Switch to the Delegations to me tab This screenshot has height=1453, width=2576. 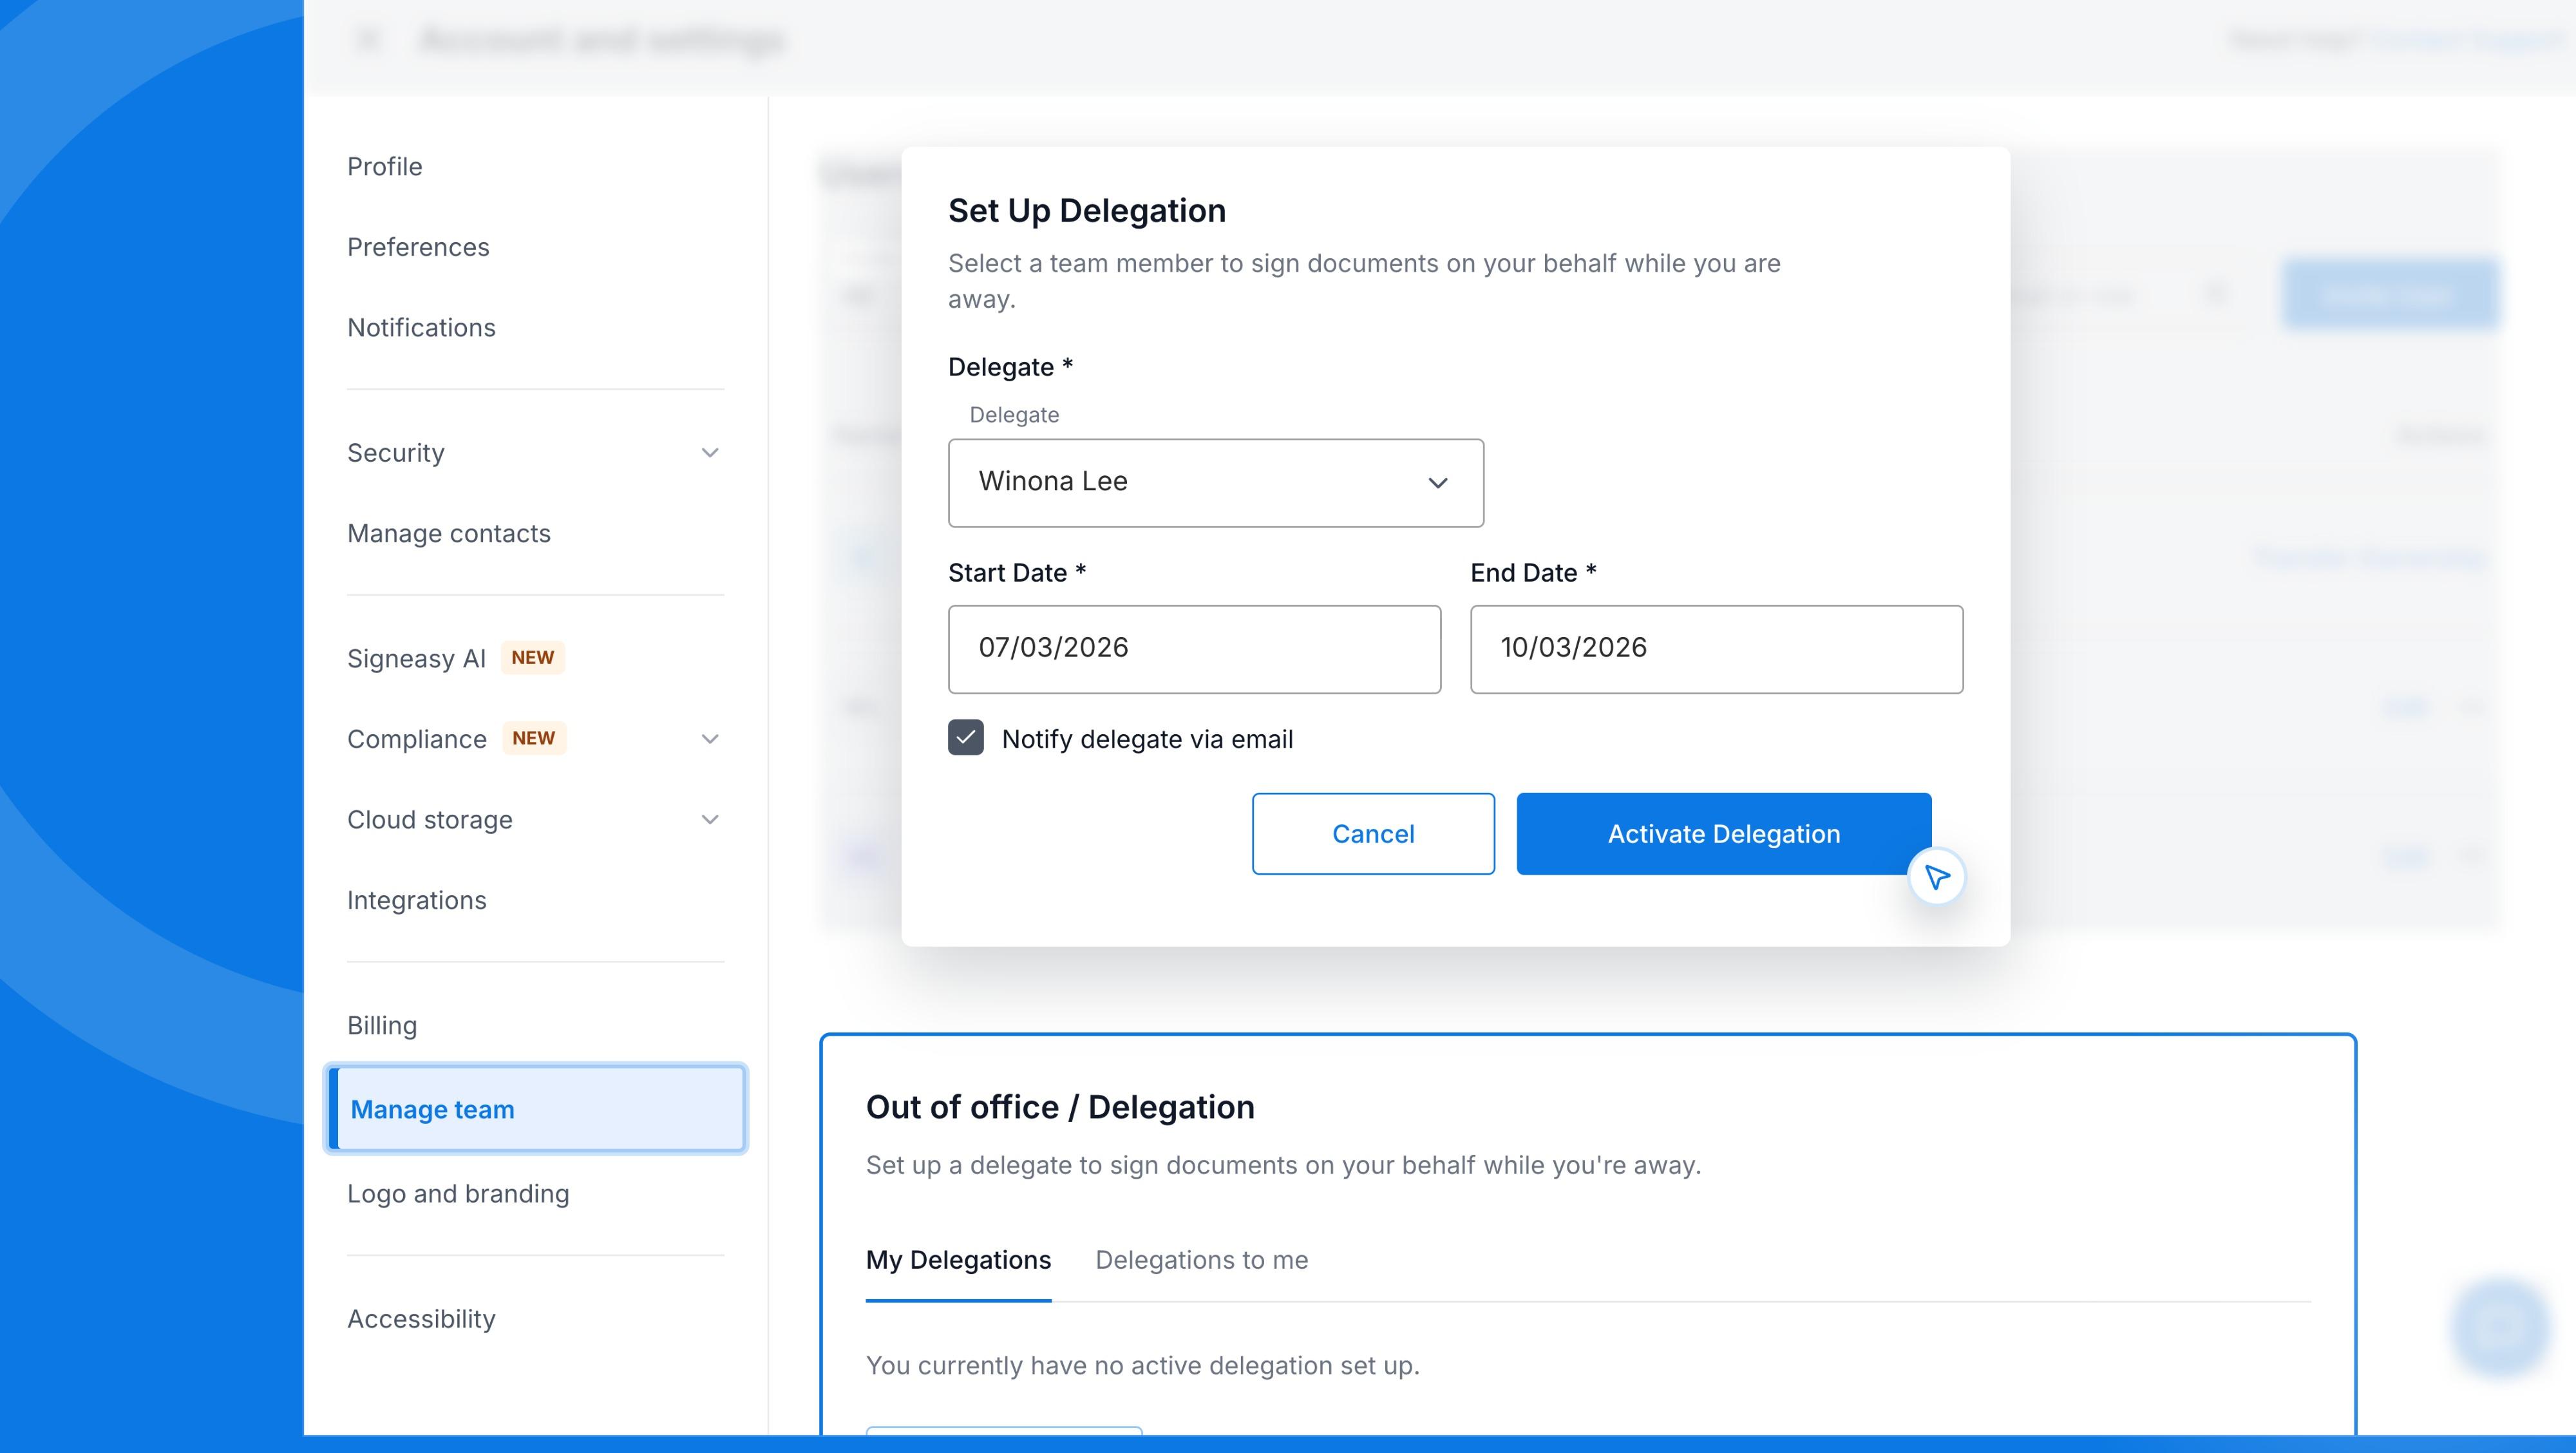(1201, 1260)
